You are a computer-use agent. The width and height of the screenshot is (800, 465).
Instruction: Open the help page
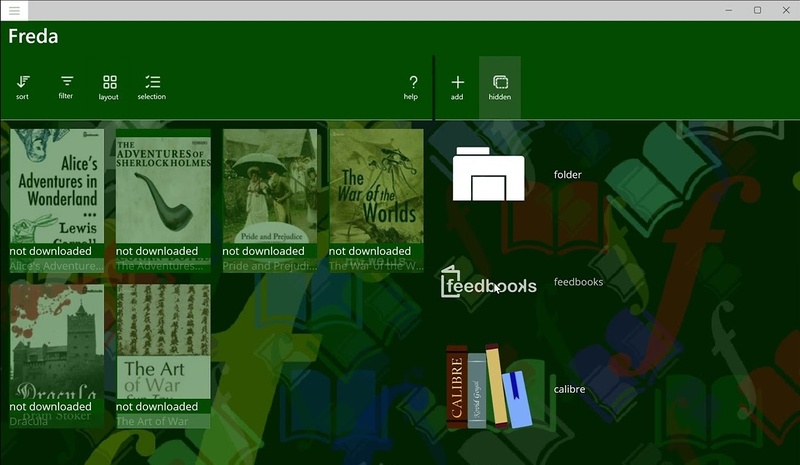[x=411, y=87]
